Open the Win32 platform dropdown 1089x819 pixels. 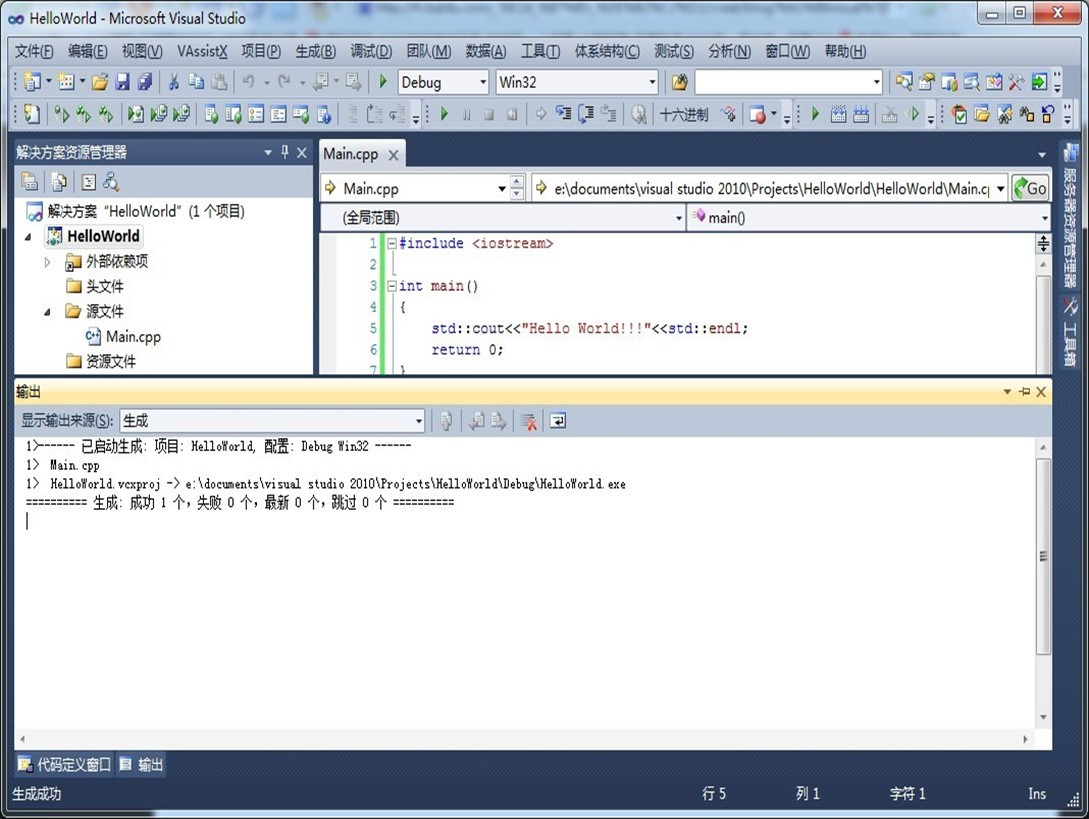[x=652, y=82]
